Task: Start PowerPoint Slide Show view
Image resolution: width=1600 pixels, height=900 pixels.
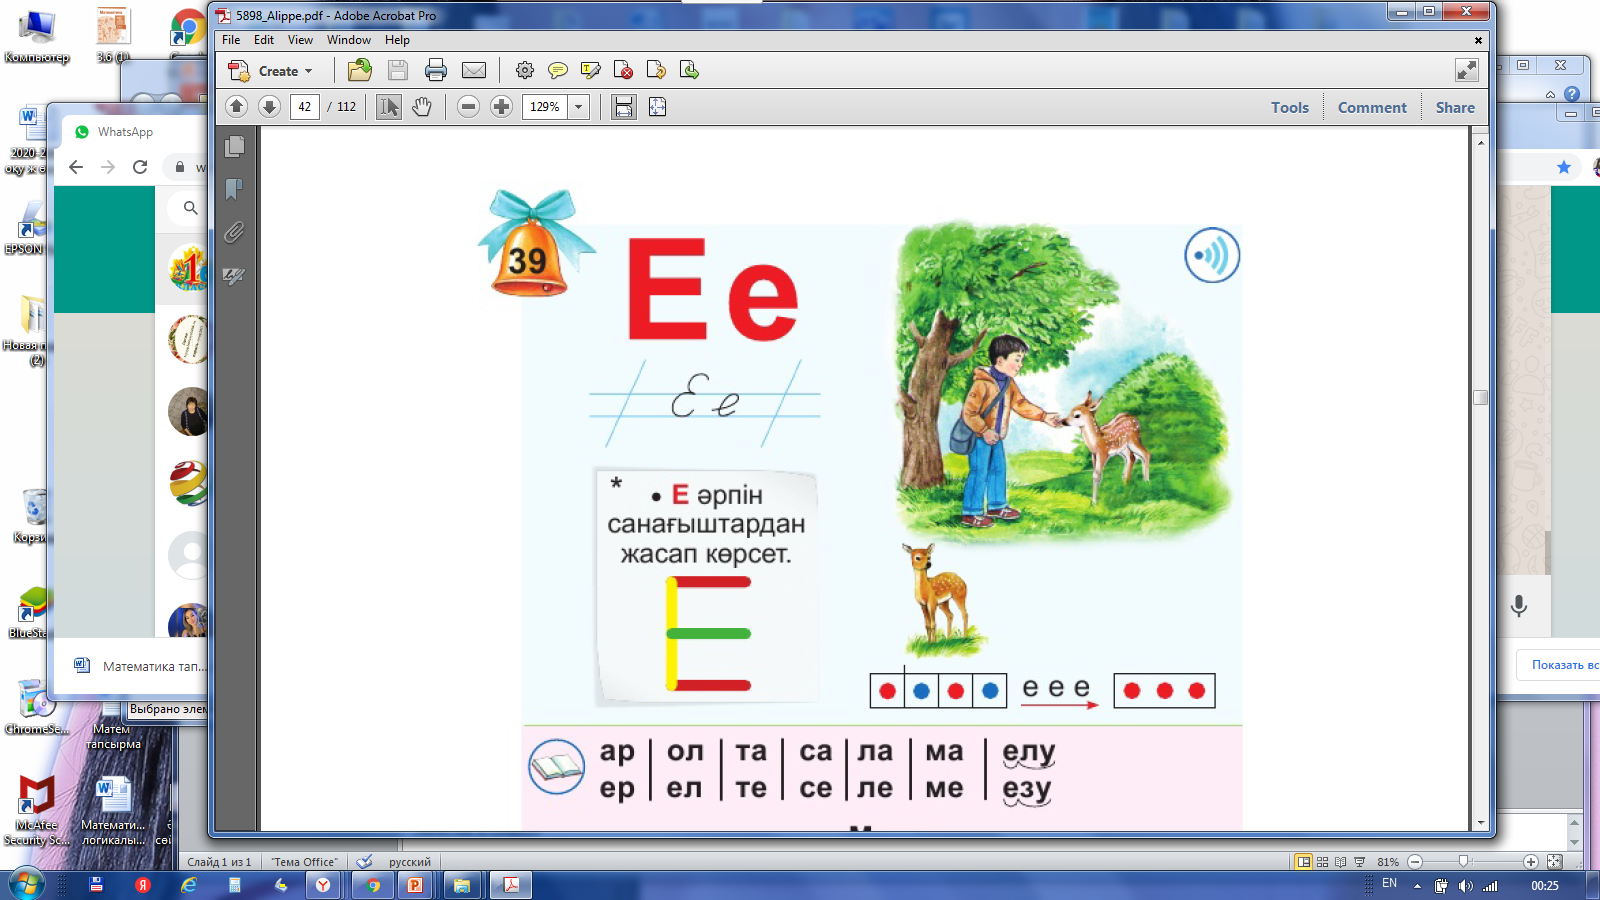Action: tap(1359, 861)
